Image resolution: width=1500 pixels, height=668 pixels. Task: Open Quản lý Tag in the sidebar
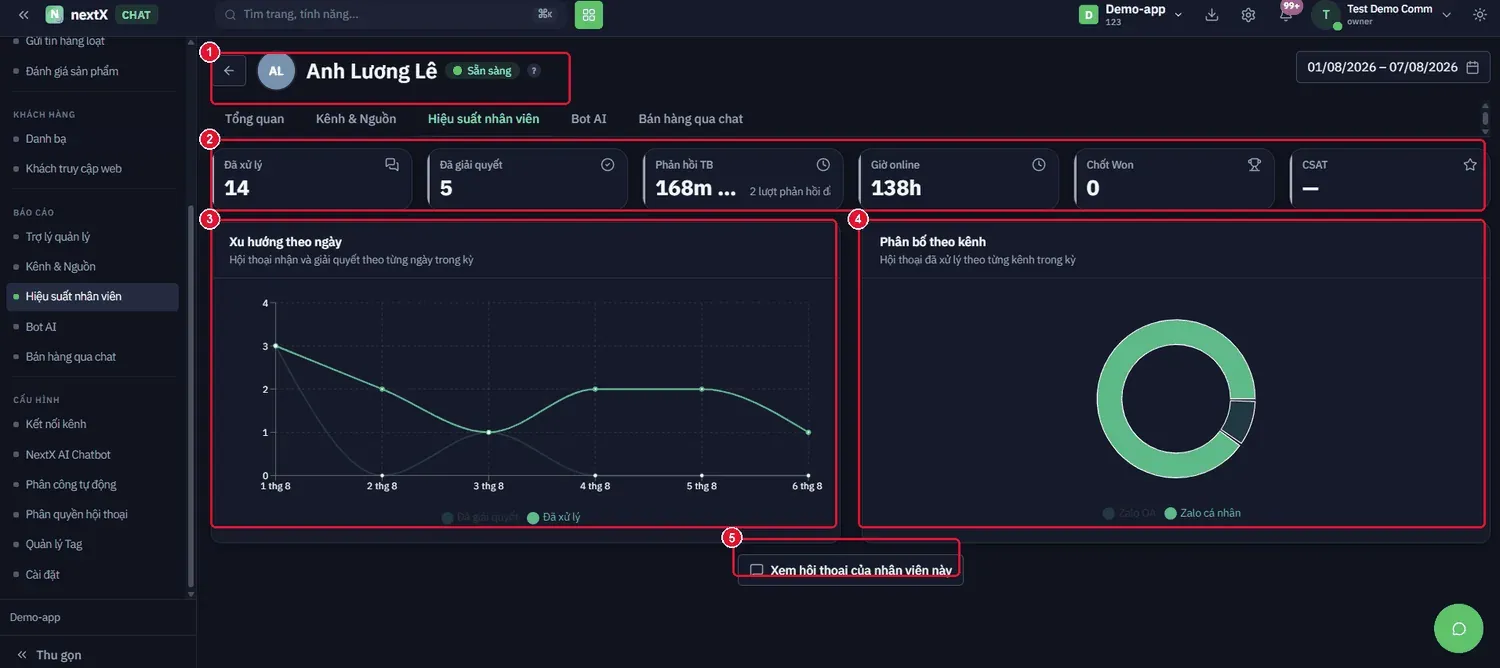(54, 544)
